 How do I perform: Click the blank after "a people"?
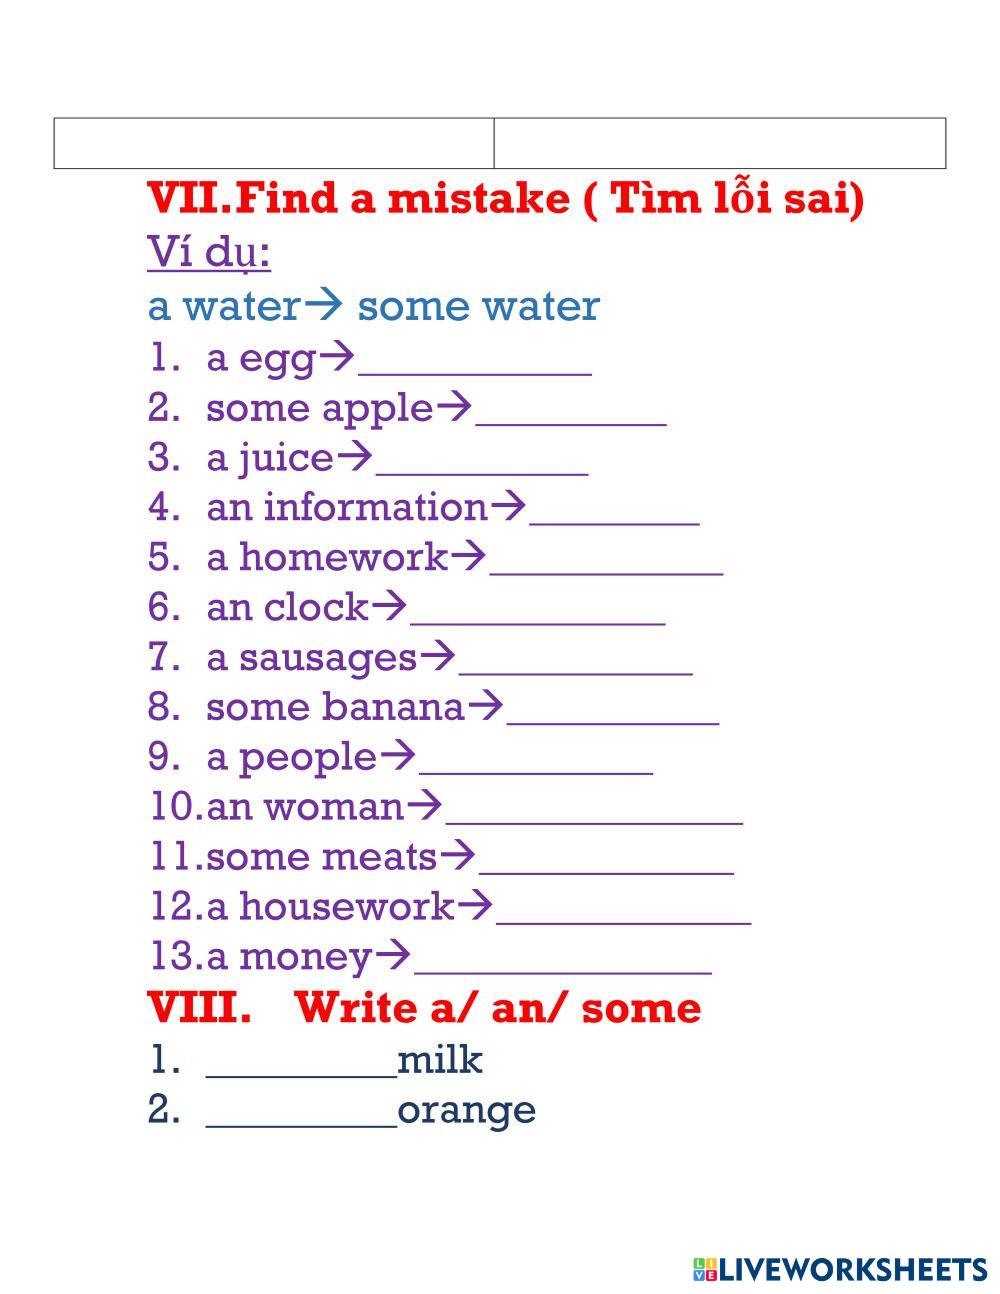click(536, 760)
